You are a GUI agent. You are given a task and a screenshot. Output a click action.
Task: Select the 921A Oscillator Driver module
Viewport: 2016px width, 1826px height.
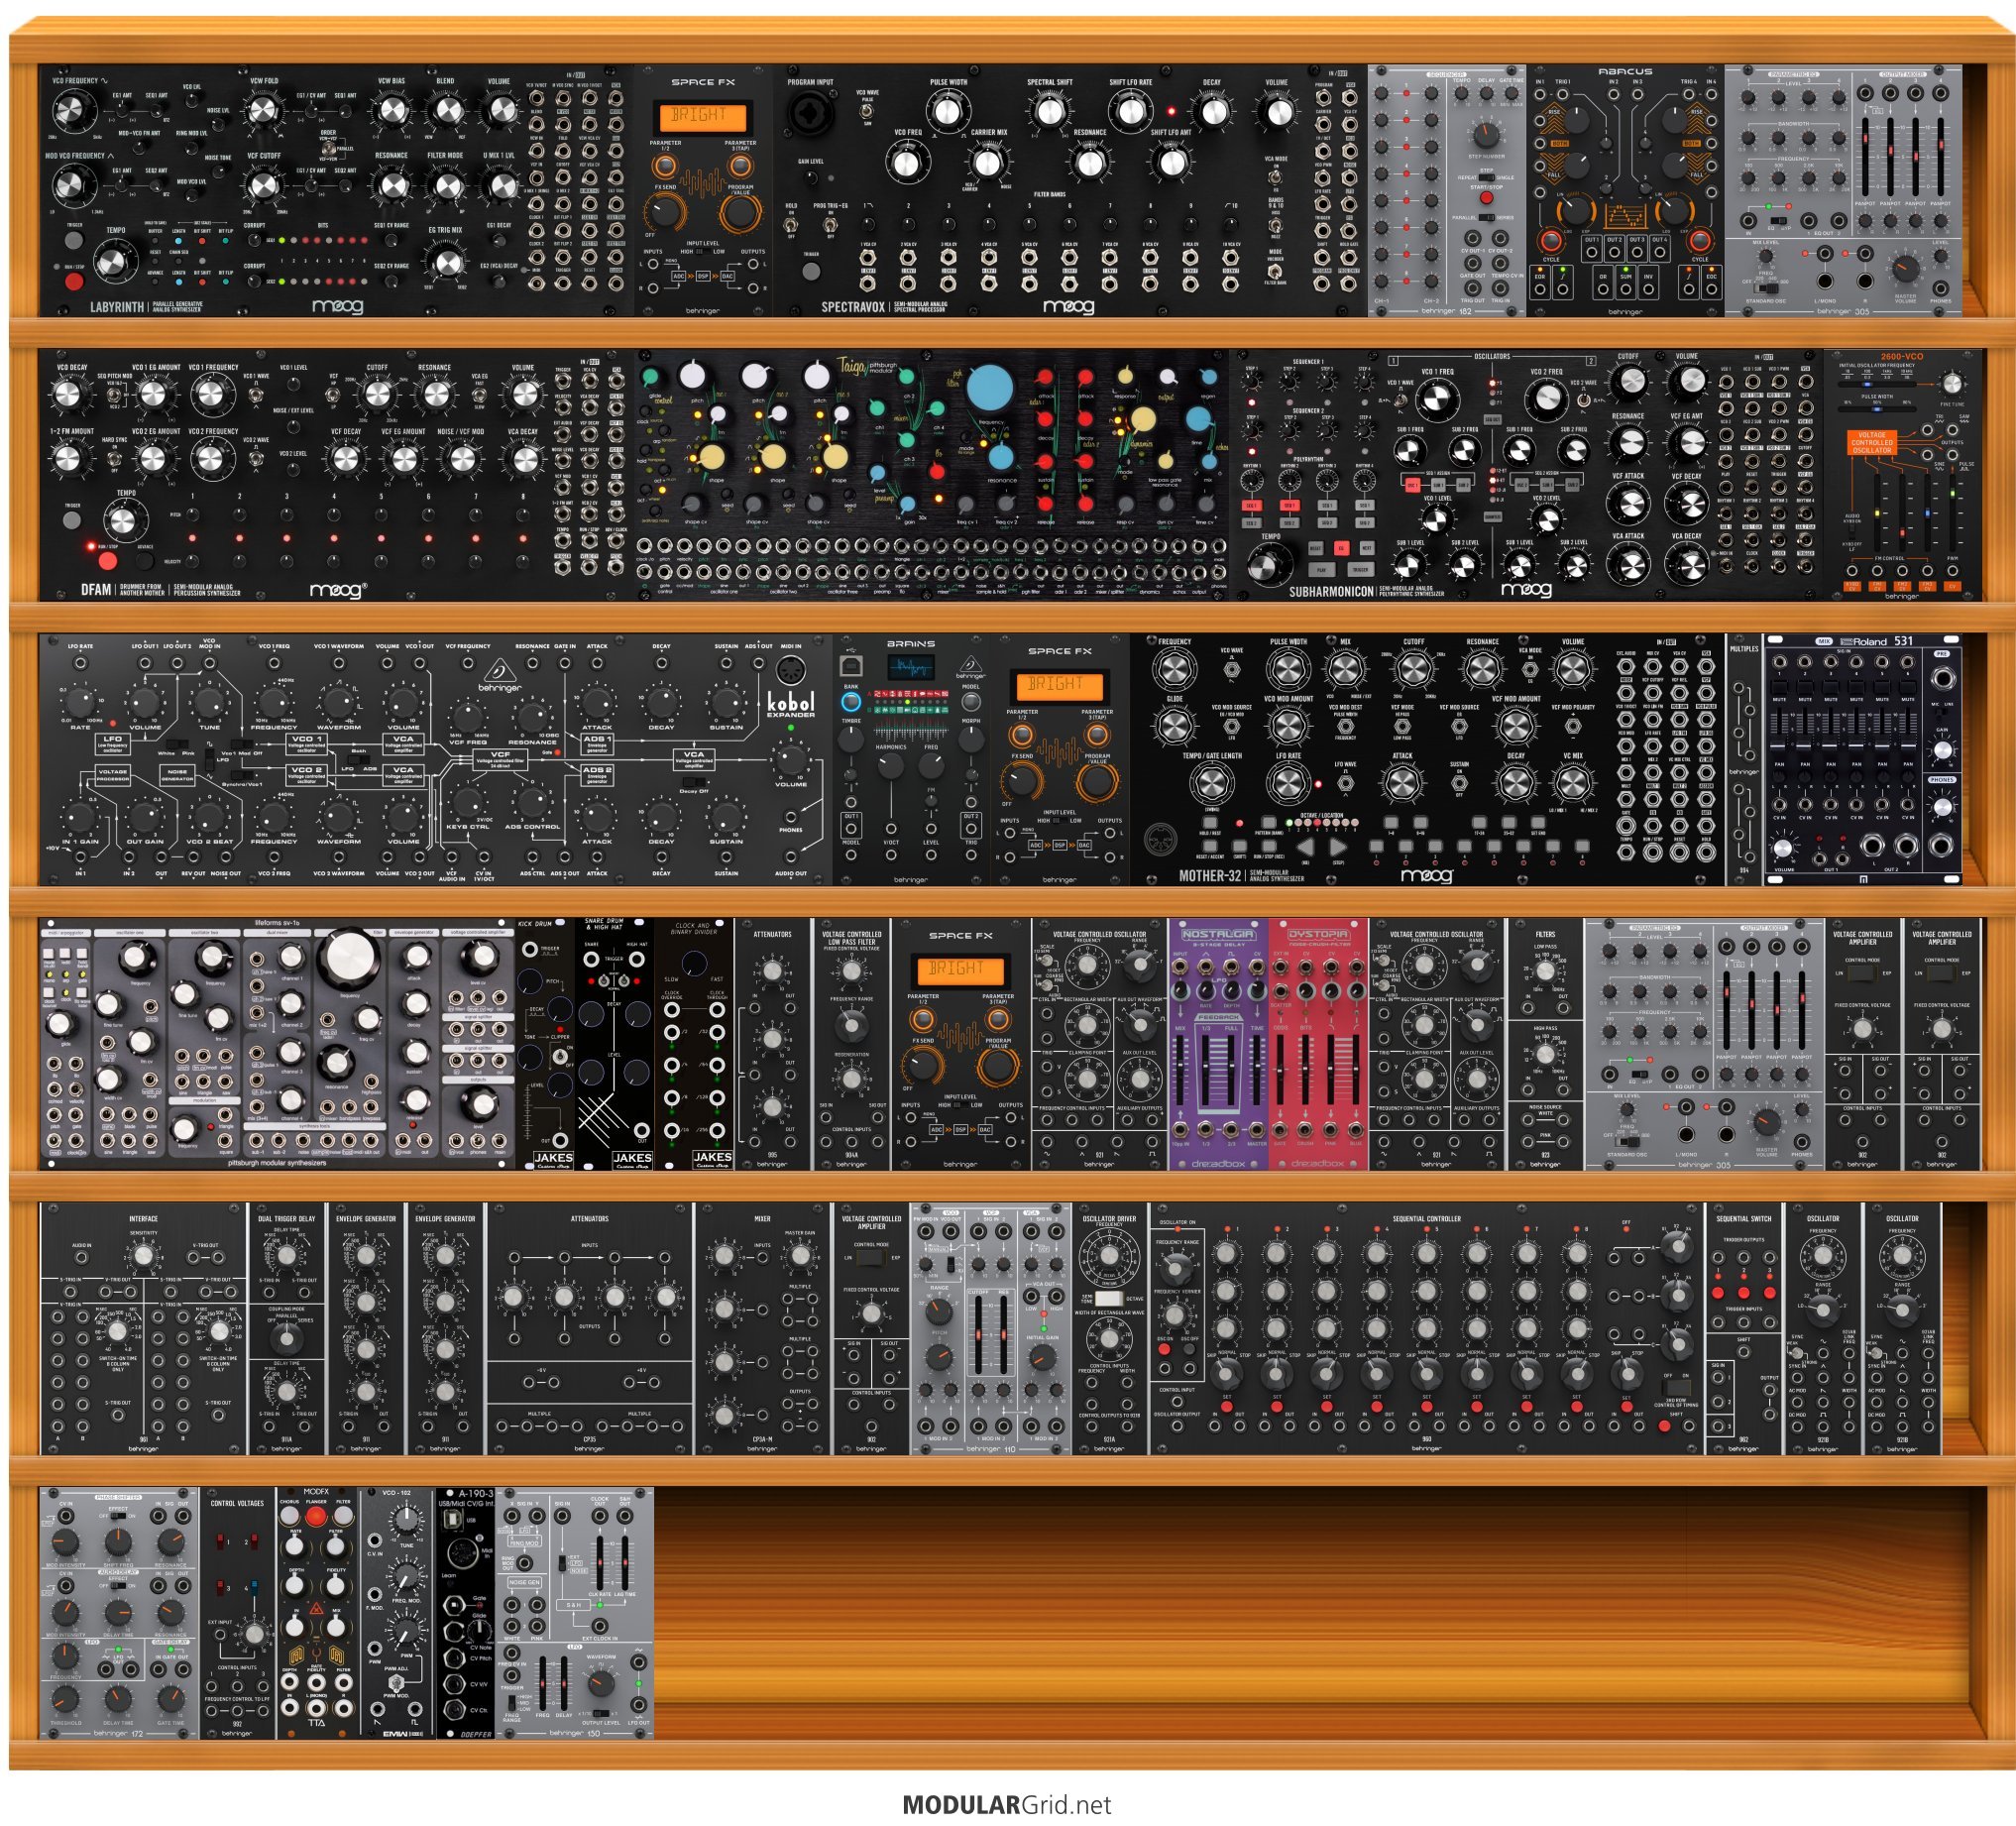(x=1109, y=1328)
